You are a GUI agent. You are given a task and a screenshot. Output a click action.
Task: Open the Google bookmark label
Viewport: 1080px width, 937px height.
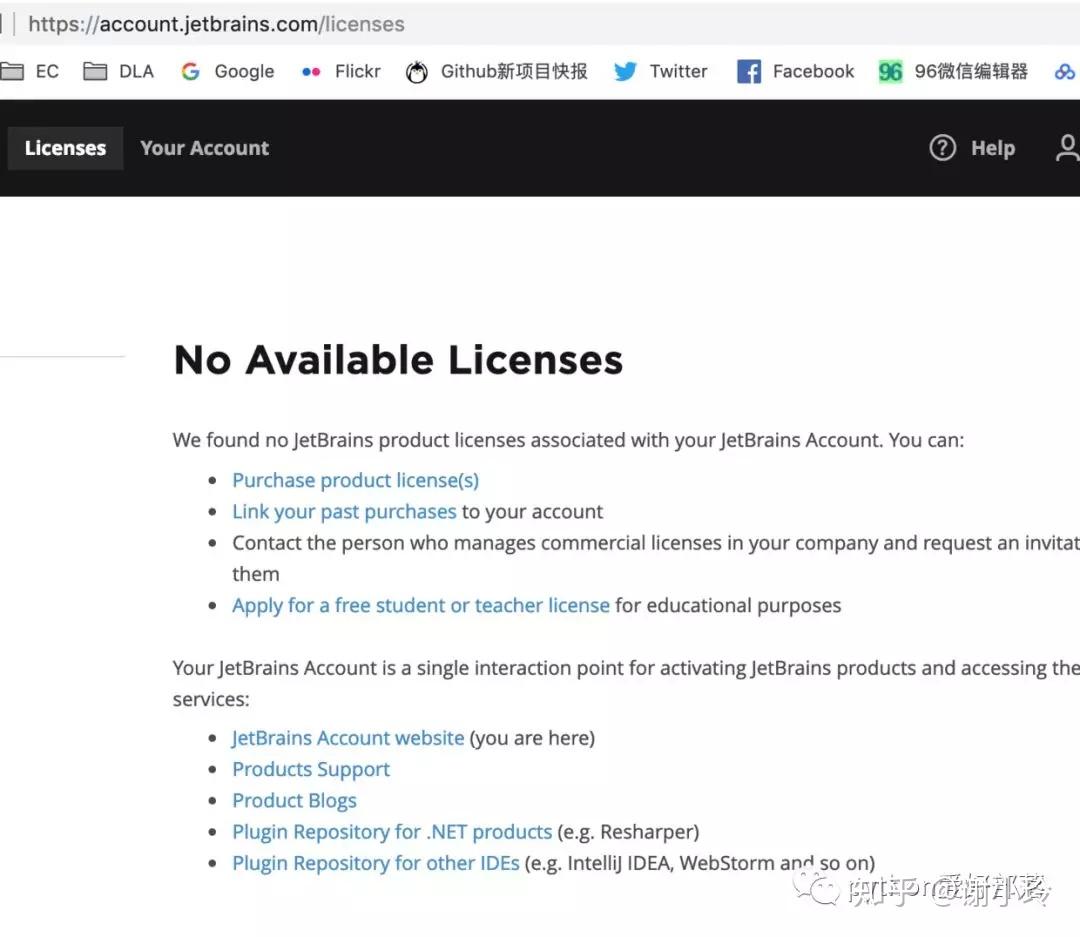pyautogui.click(x=245, y=72)
